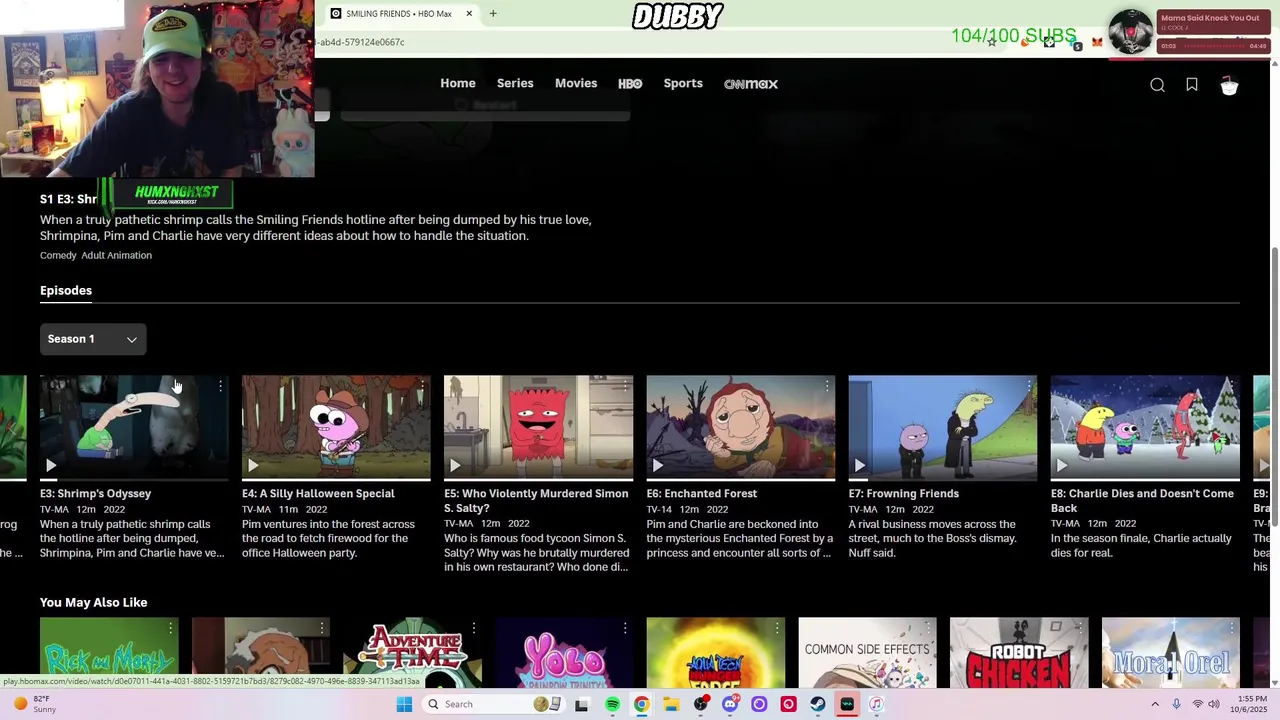Image resolution: width=1280 pixels, height=720 pixels.
Task: Open options menu on E4 Halloween Special thumbnail
Action: pos(422,386)
